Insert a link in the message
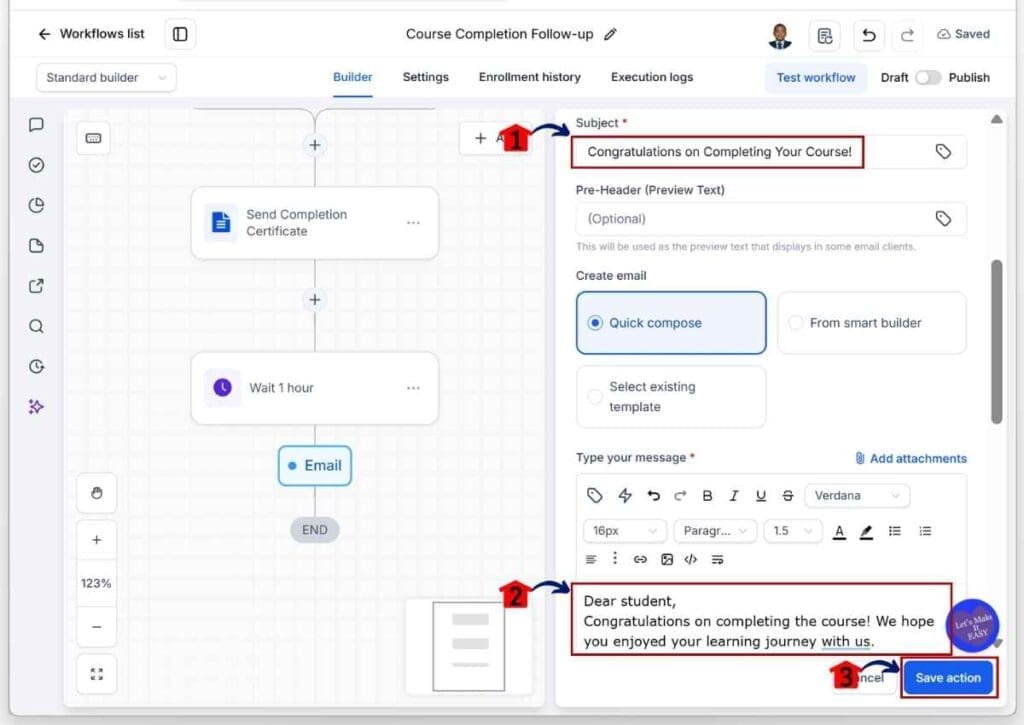This screenshot has height=725, width=1024. 640,559
